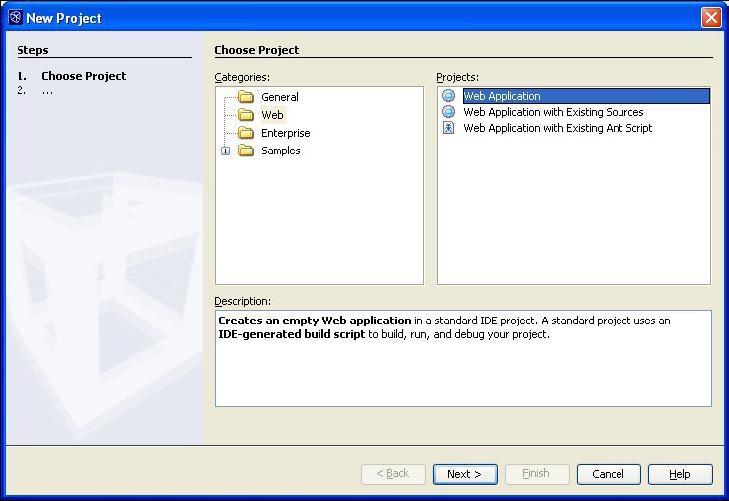
Task: Expand the Samples category tree node
Action: tap(226, 151)
